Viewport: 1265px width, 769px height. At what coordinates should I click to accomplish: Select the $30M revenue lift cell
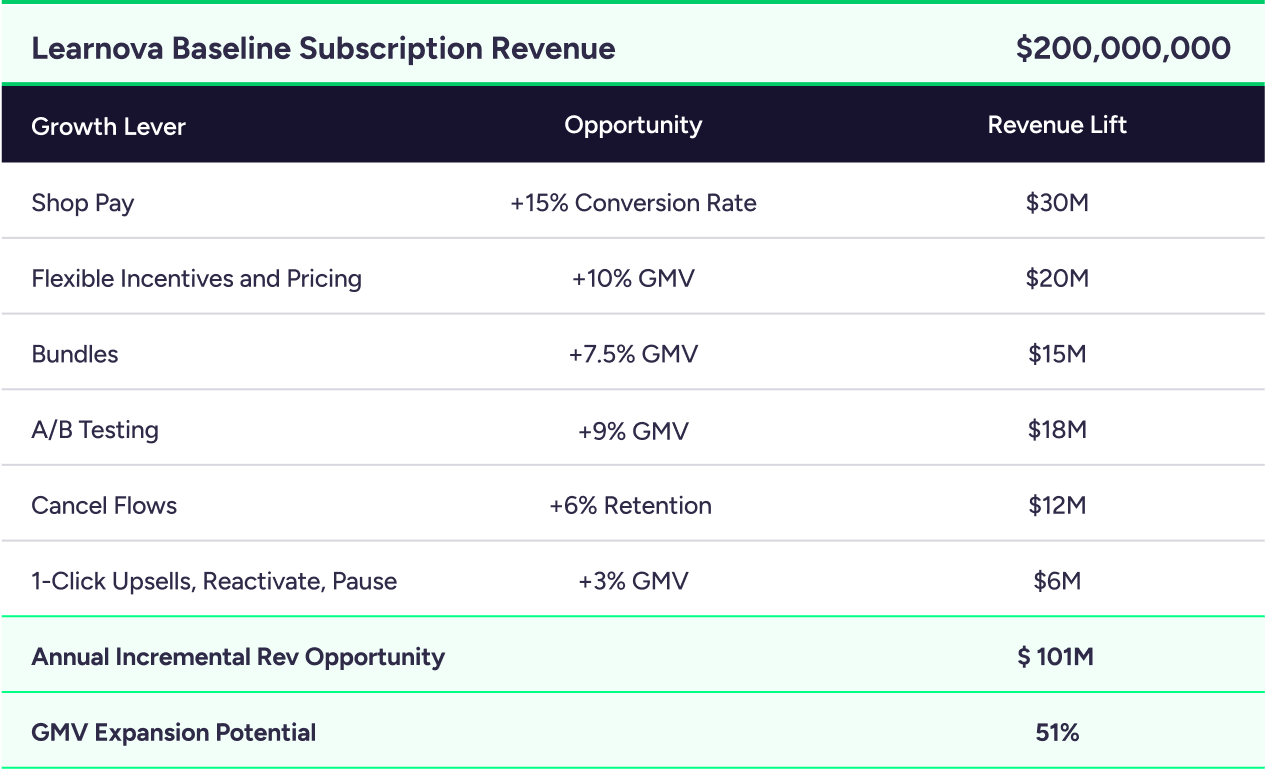click(x=1057, y=203)
